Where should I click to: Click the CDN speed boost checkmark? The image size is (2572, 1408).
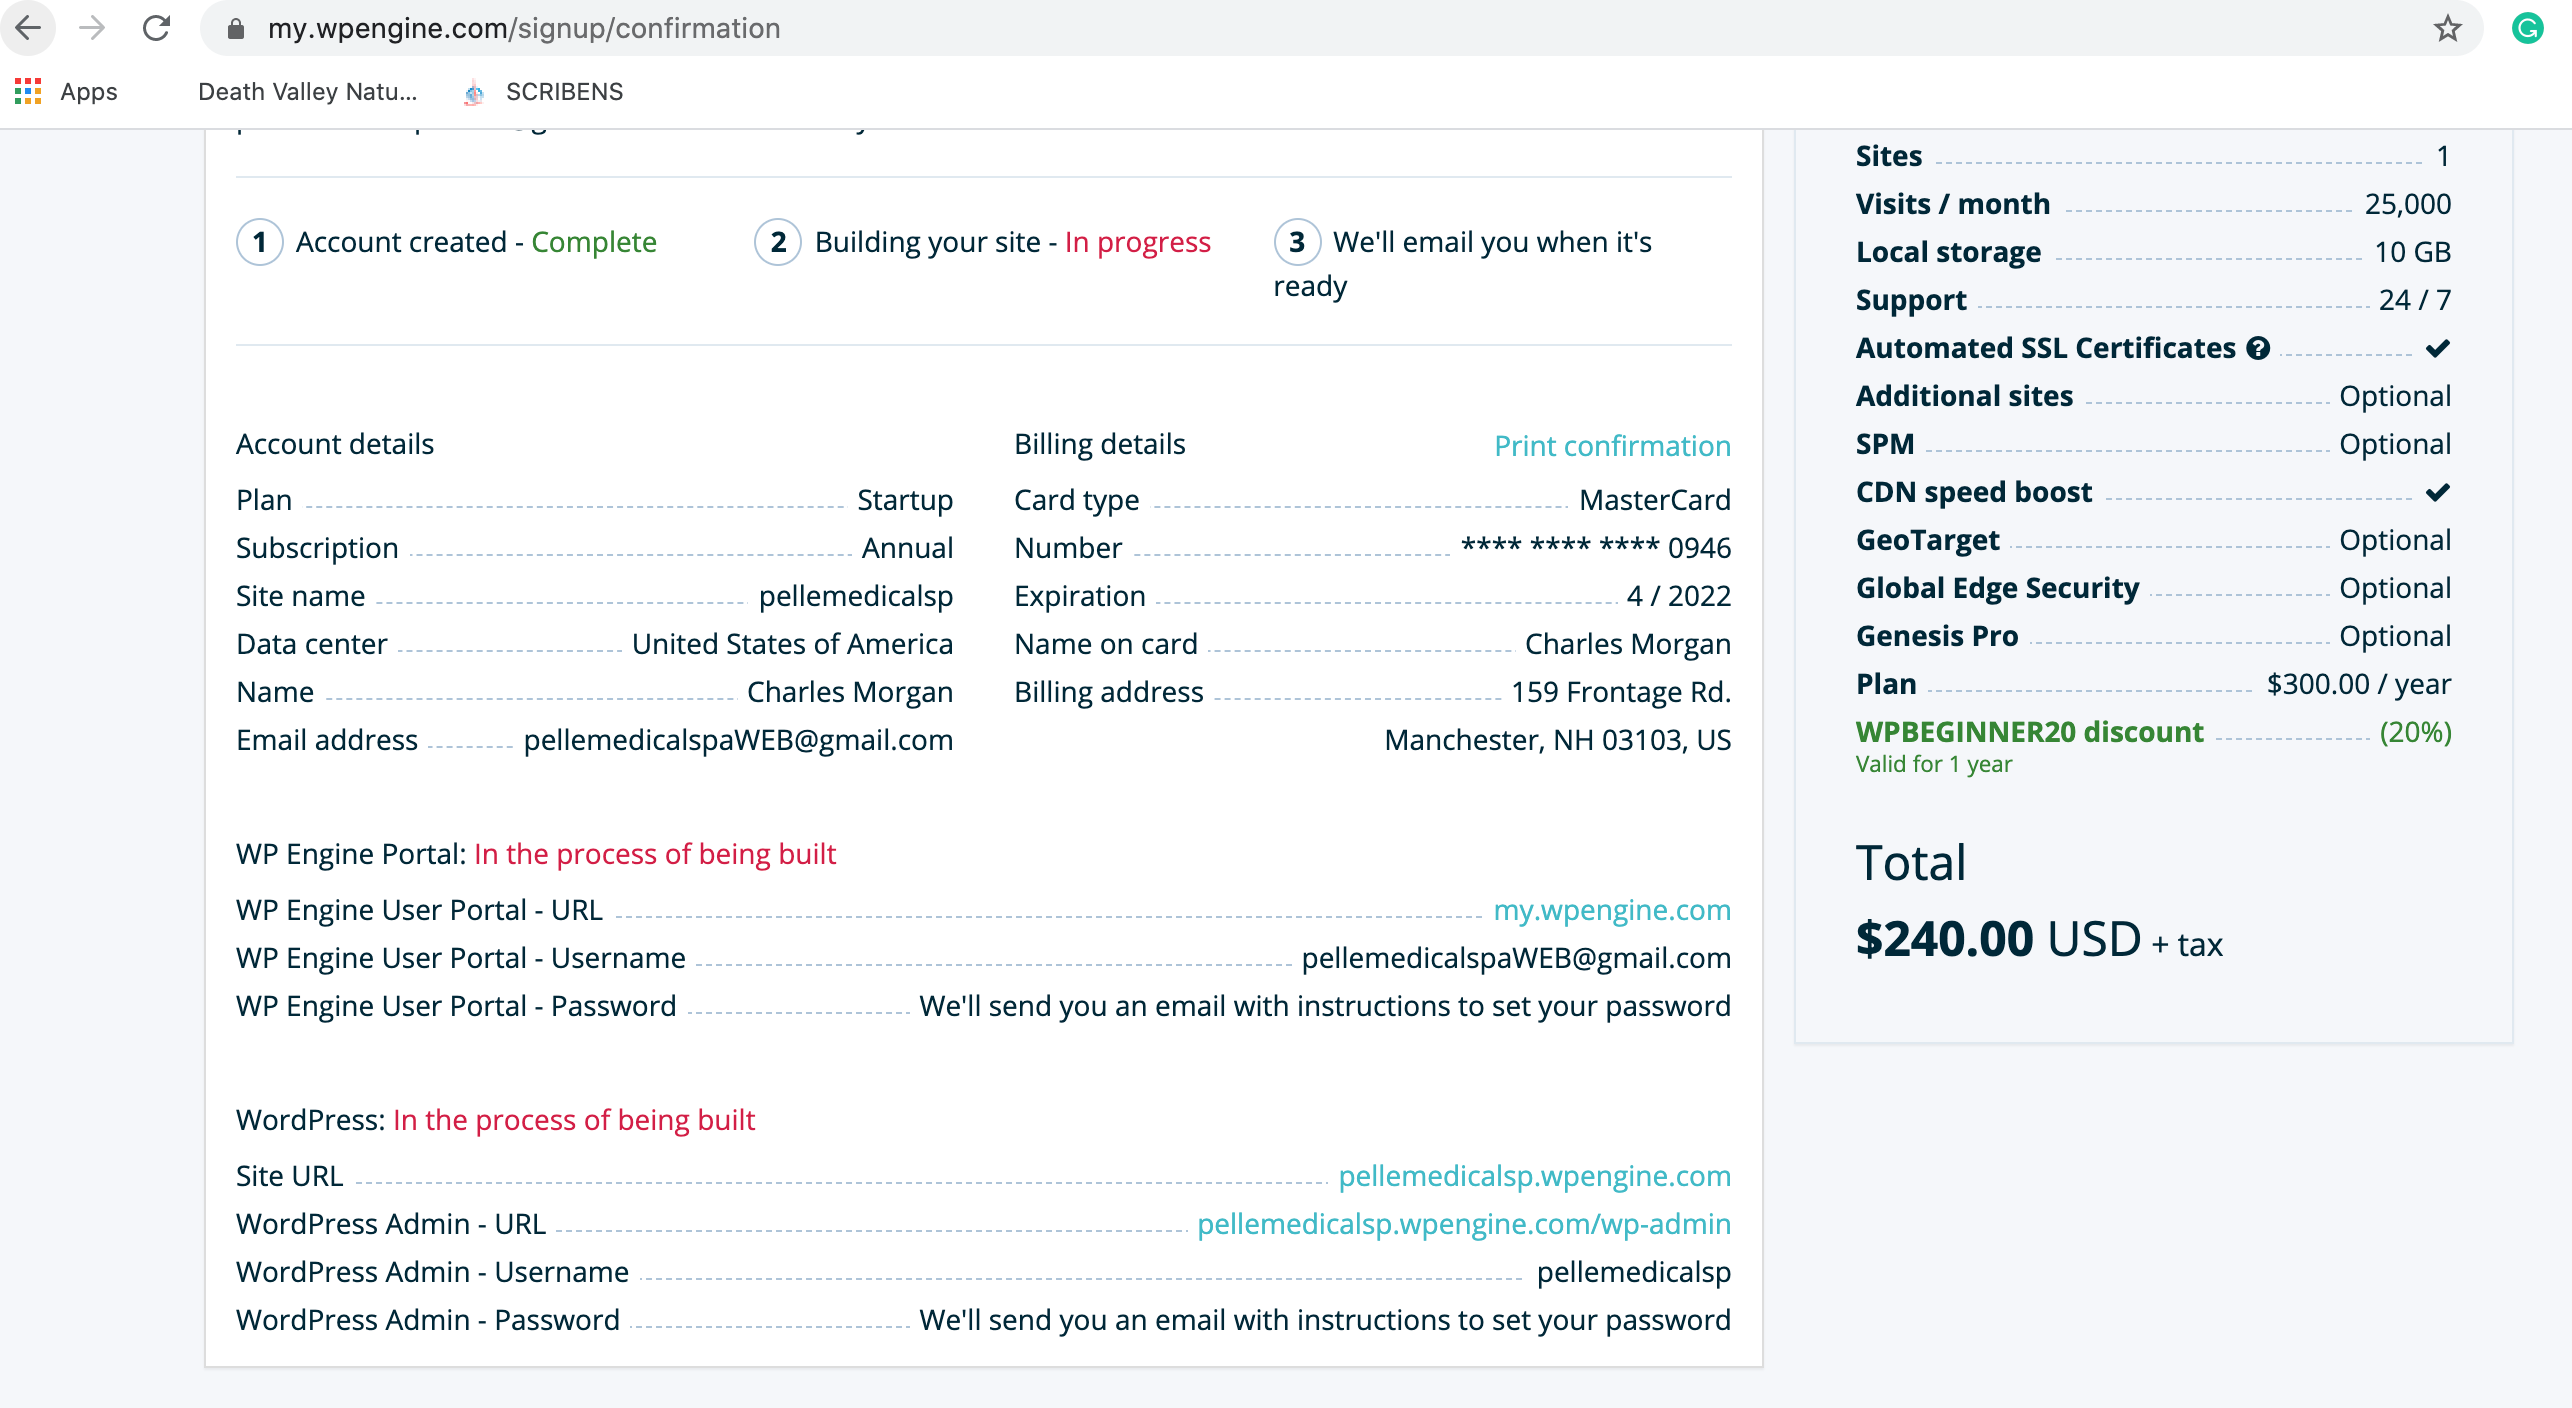point(2438,492)
